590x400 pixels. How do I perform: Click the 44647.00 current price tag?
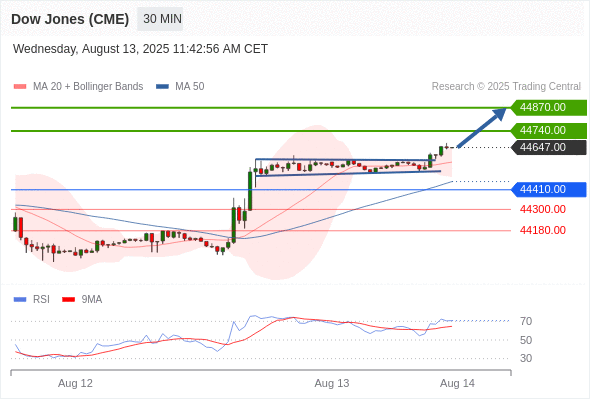coord(549,148)
